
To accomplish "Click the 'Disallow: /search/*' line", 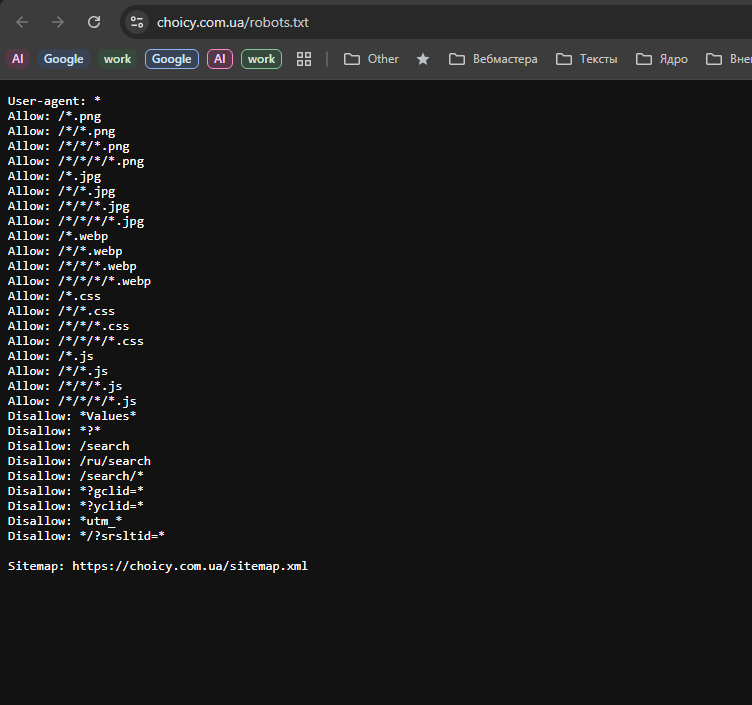I will click(x=76, y=476).
